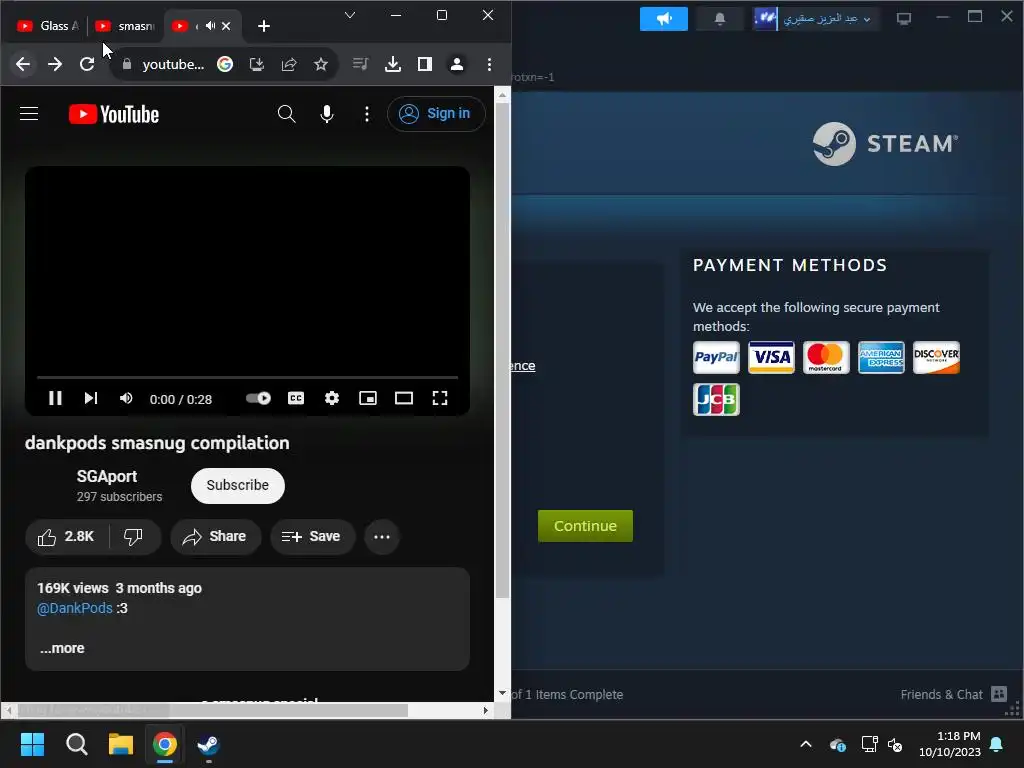Click the Steam logo
Screen dimensions: 1024x768
pyautogui.click(x=886, y=144)
